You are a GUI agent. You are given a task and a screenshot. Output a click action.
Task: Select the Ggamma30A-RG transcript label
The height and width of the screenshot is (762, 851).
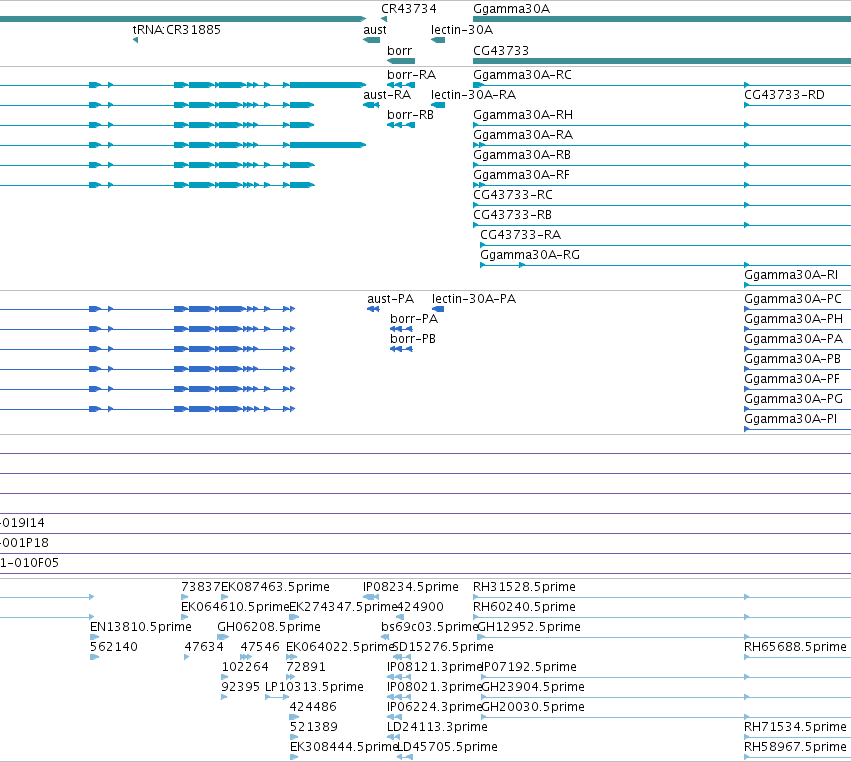530,255
